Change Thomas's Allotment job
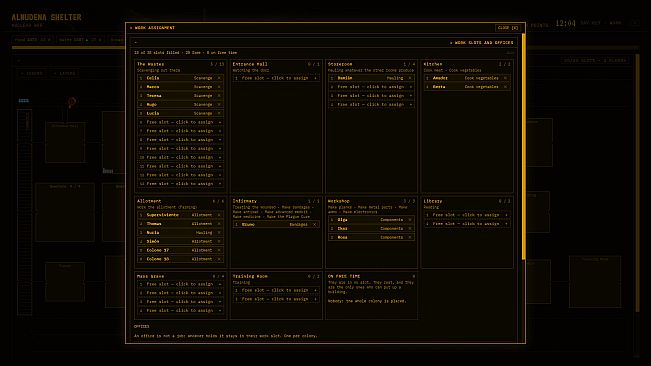Image resolution: width=651 pixels, height=366 pixels. coord(202,224)
